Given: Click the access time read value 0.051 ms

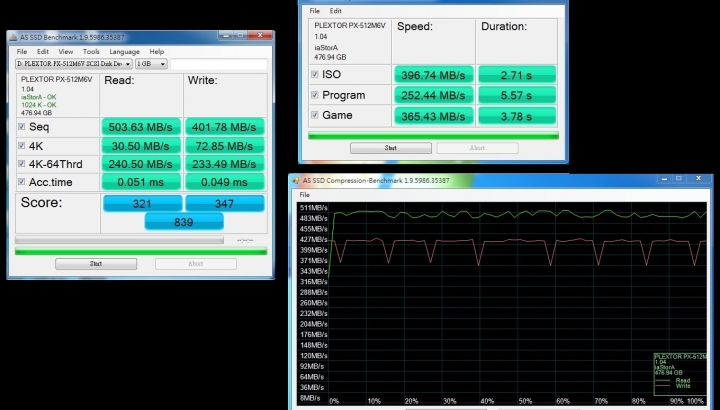Looking at the screenshot, I should (141, 182).
